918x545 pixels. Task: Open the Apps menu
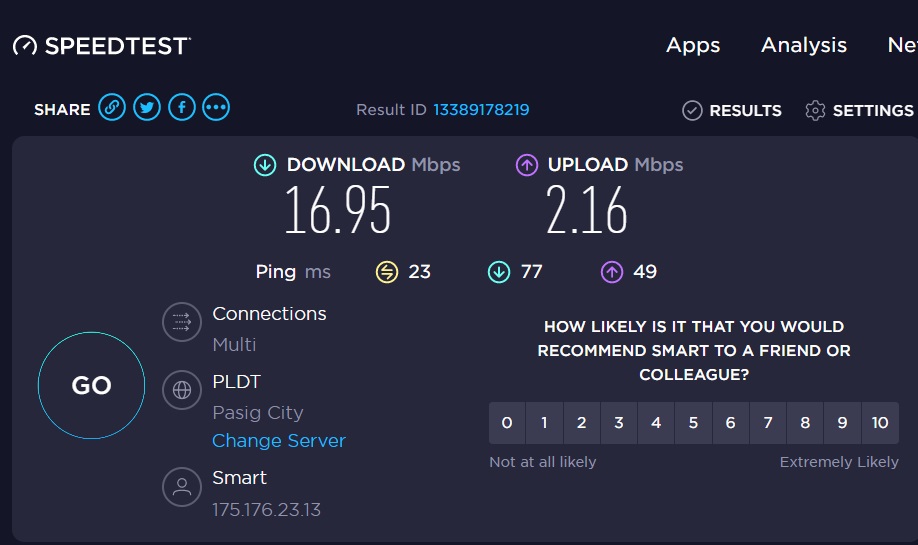693,45
